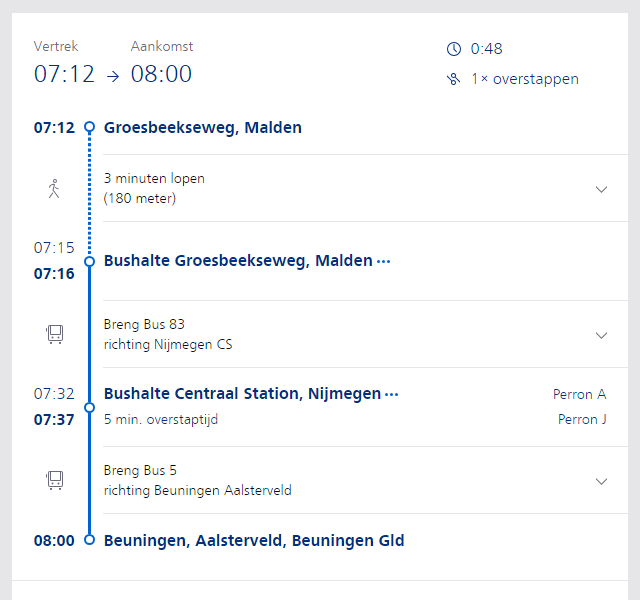Open more options for Bushalte Centraal Station, Nijmegen
This screenshot has width=640, height=600.
click(391, 394)
